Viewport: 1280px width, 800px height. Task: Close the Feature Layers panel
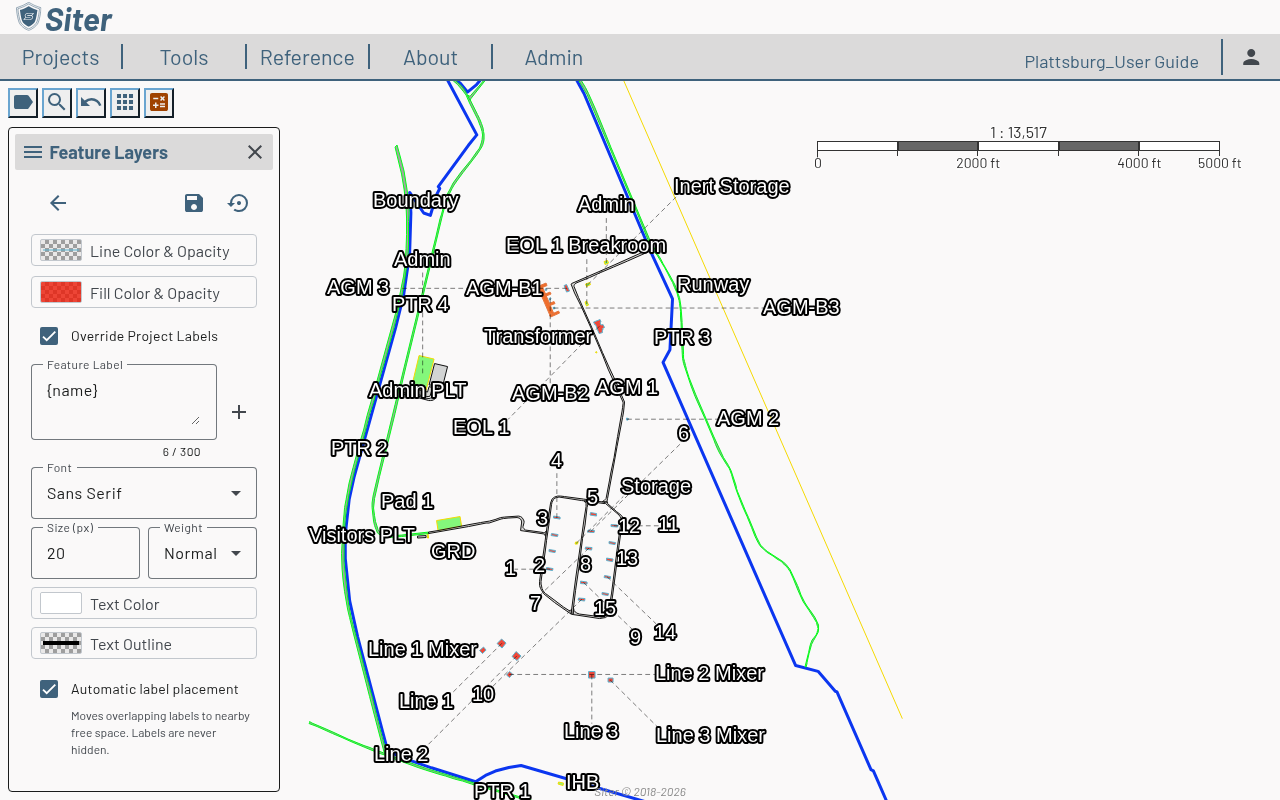coord(255,152)
